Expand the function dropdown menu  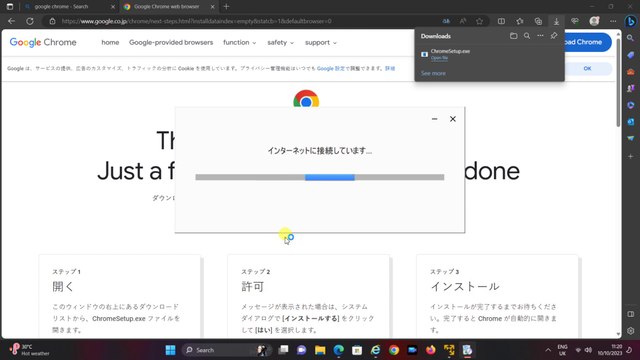pyautogui.click(x=240, y=42)
